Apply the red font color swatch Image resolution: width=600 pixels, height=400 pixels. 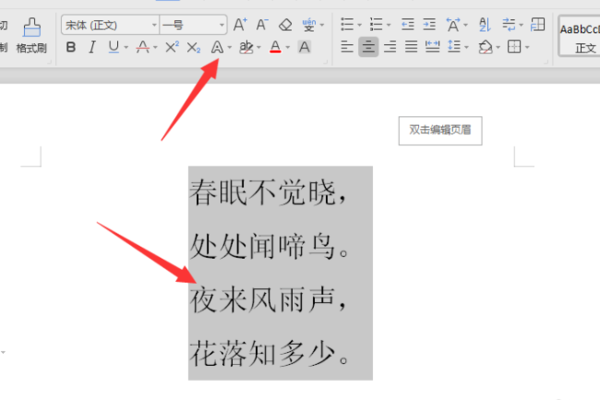[x=276, y=47]
